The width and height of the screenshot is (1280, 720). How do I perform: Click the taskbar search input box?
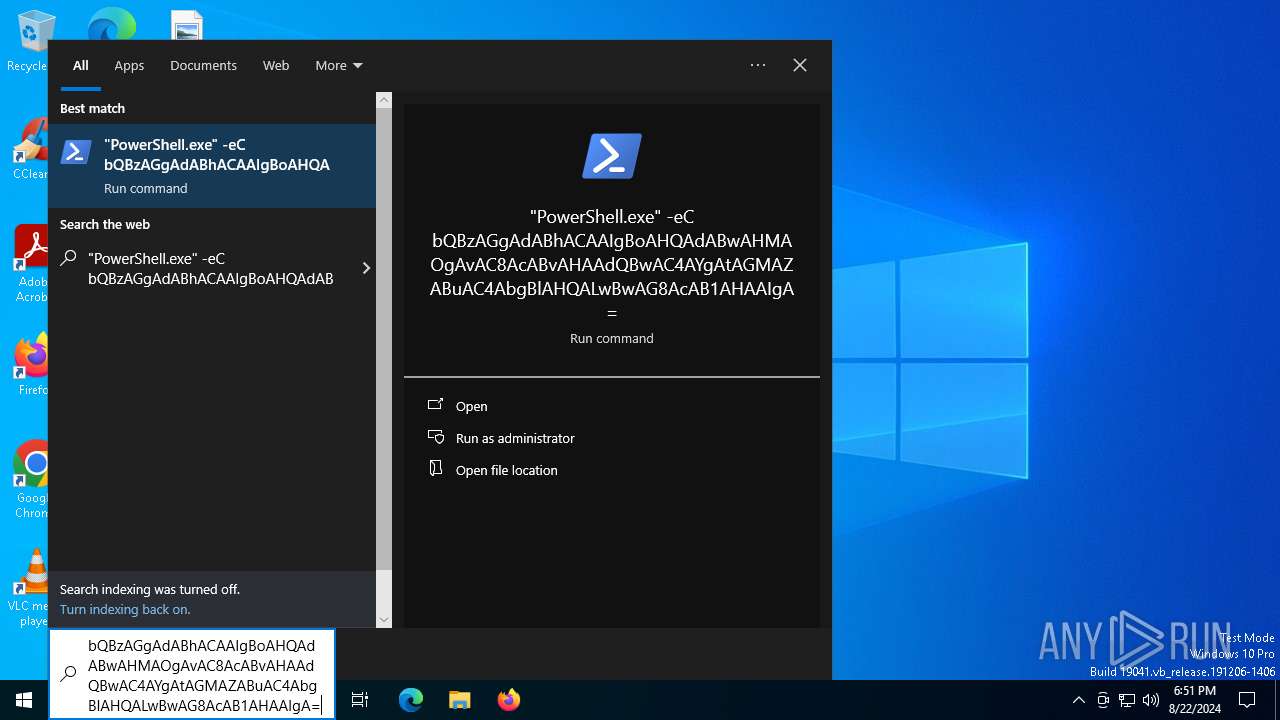click(192, 675)
